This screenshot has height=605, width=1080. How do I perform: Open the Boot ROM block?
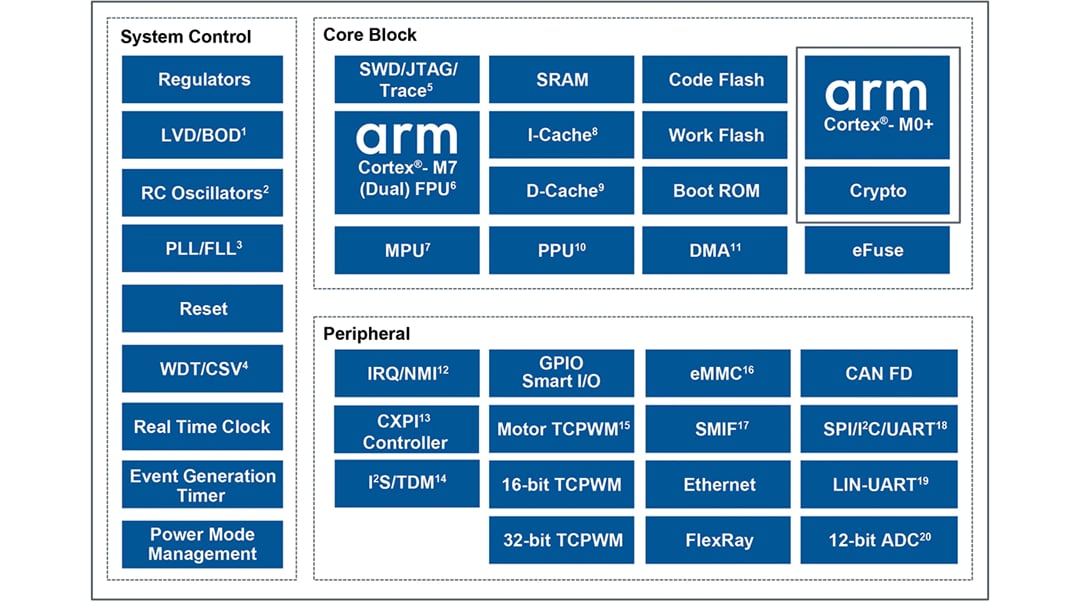[715, 190]
